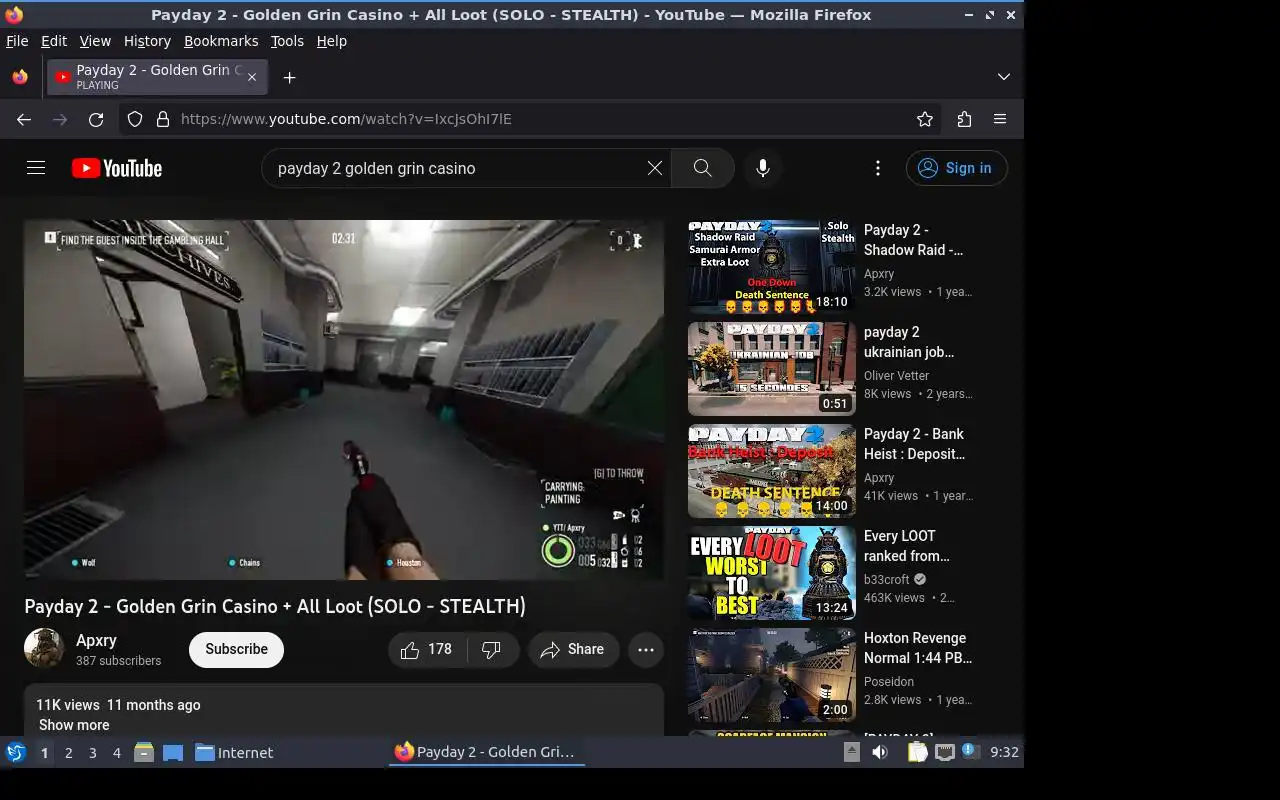Open the View menu
Image resolution: width=1280 pixels, height=800 pixels.
95,41
